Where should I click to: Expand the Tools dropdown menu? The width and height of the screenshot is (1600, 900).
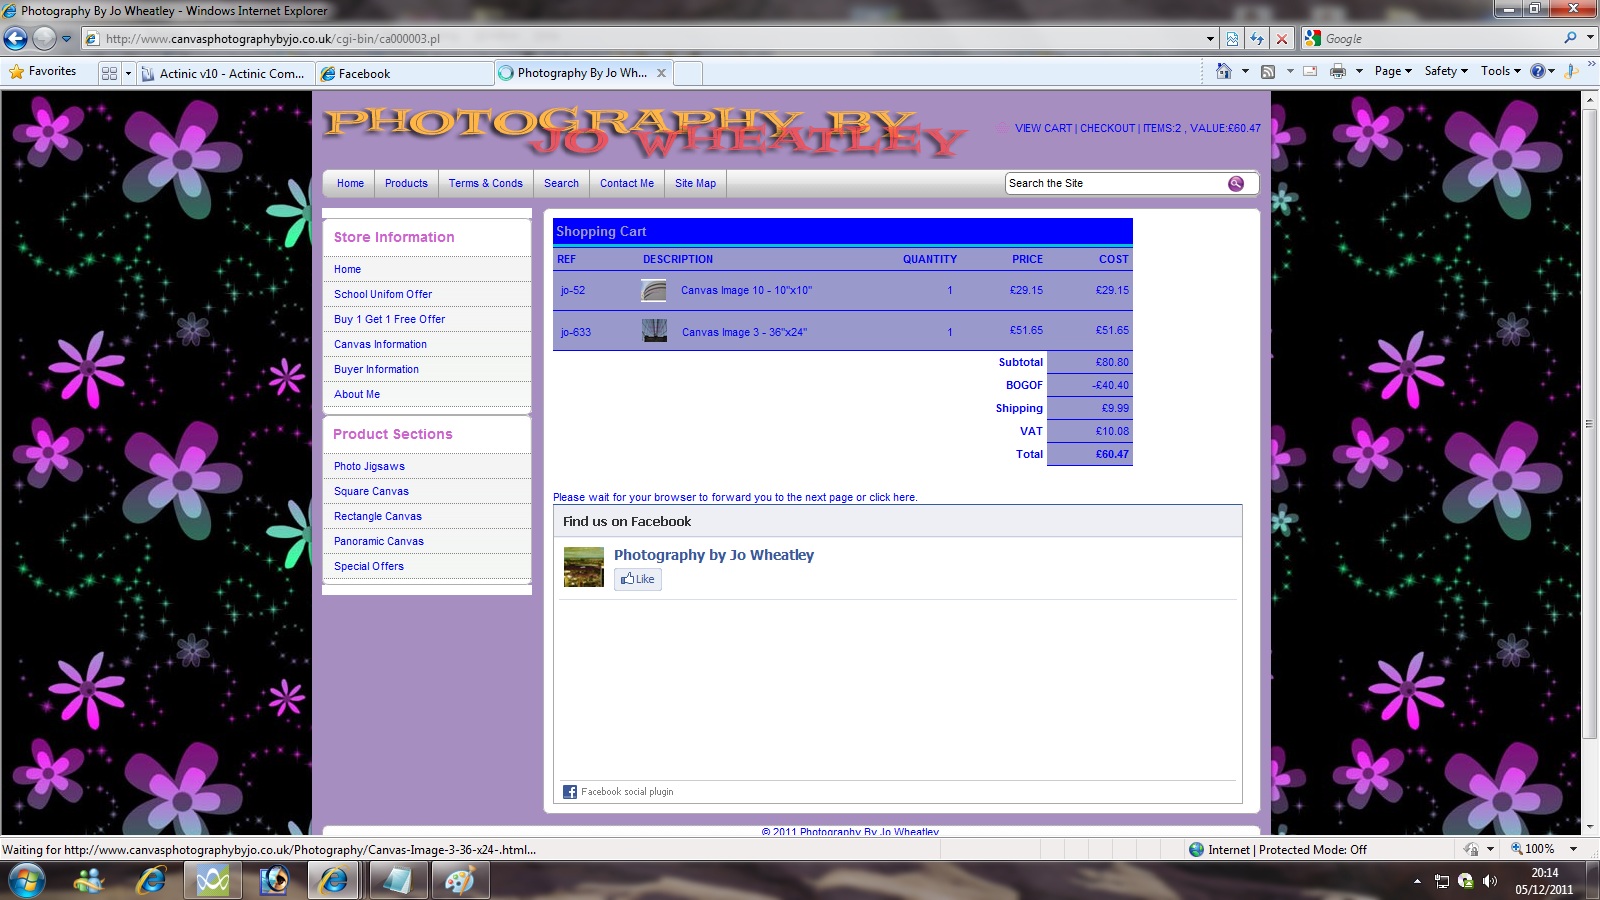coord(1500,71)
